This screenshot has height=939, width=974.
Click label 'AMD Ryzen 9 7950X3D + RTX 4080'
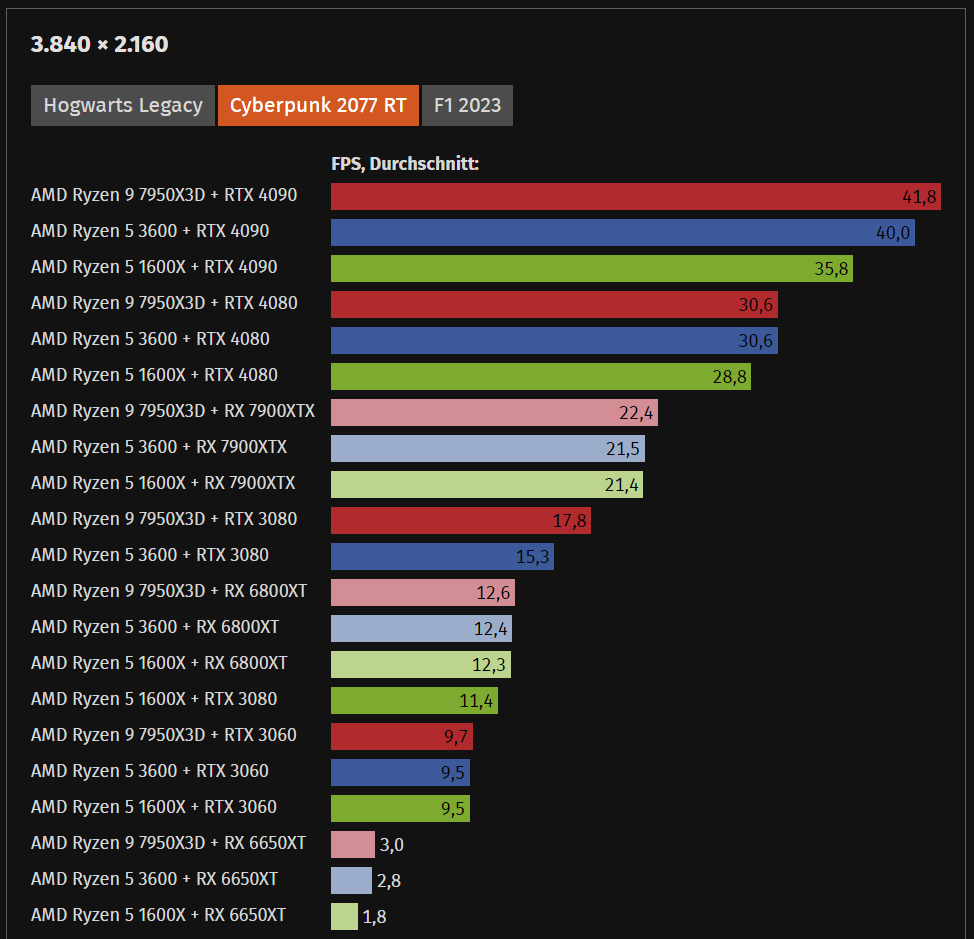(x=164, y=303)
